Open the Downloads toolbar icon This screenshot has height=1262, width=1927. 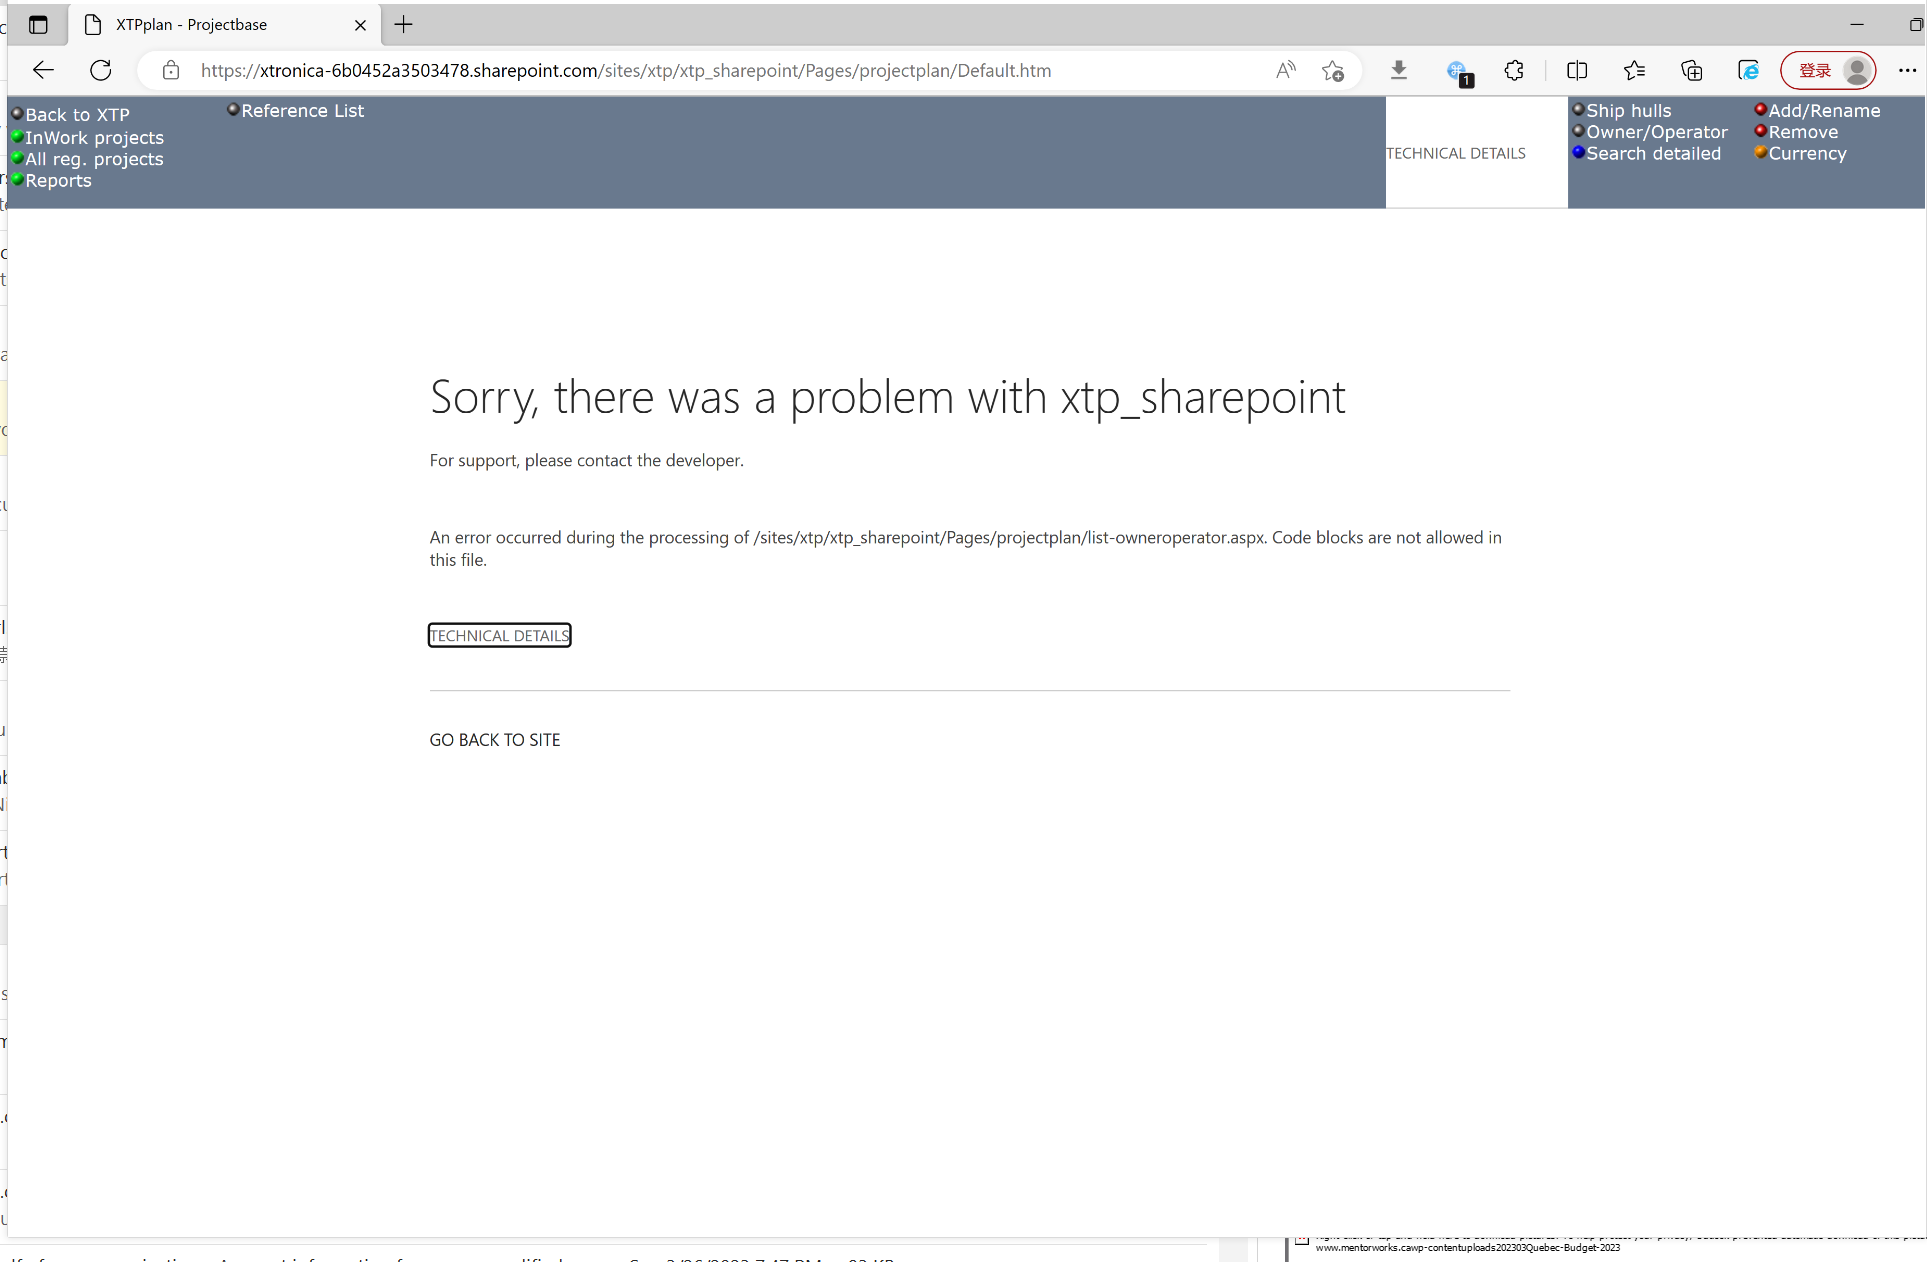click(1399, 70)
